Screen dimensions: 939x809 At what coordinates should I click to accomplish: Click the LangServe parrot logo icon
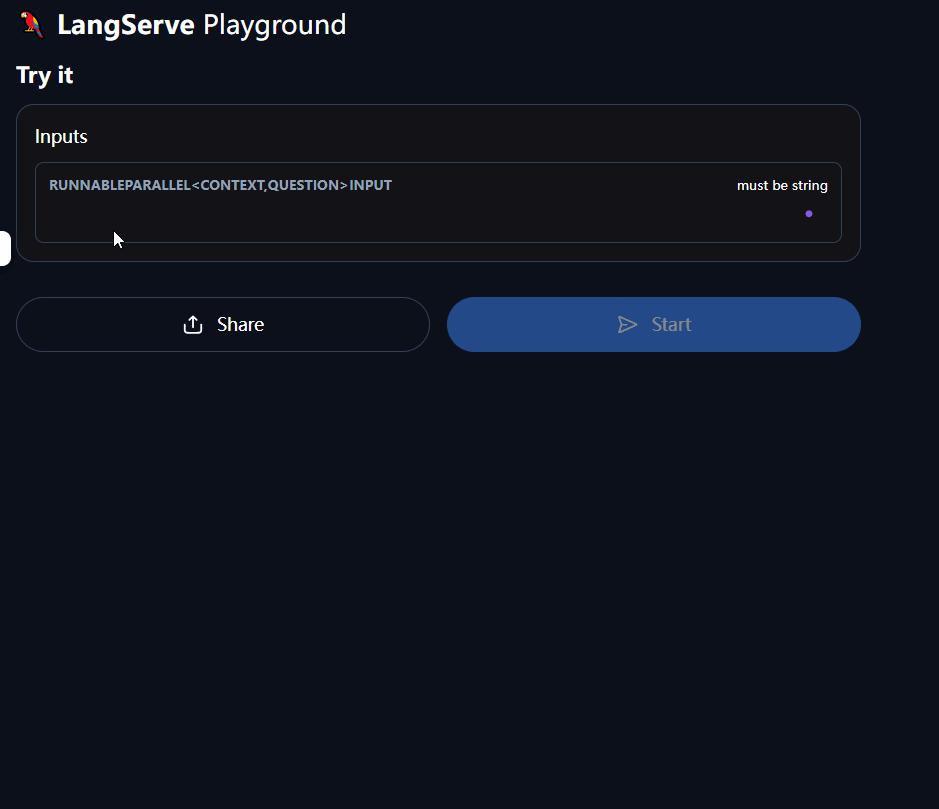pyautogui.click(x=32, y=25)
